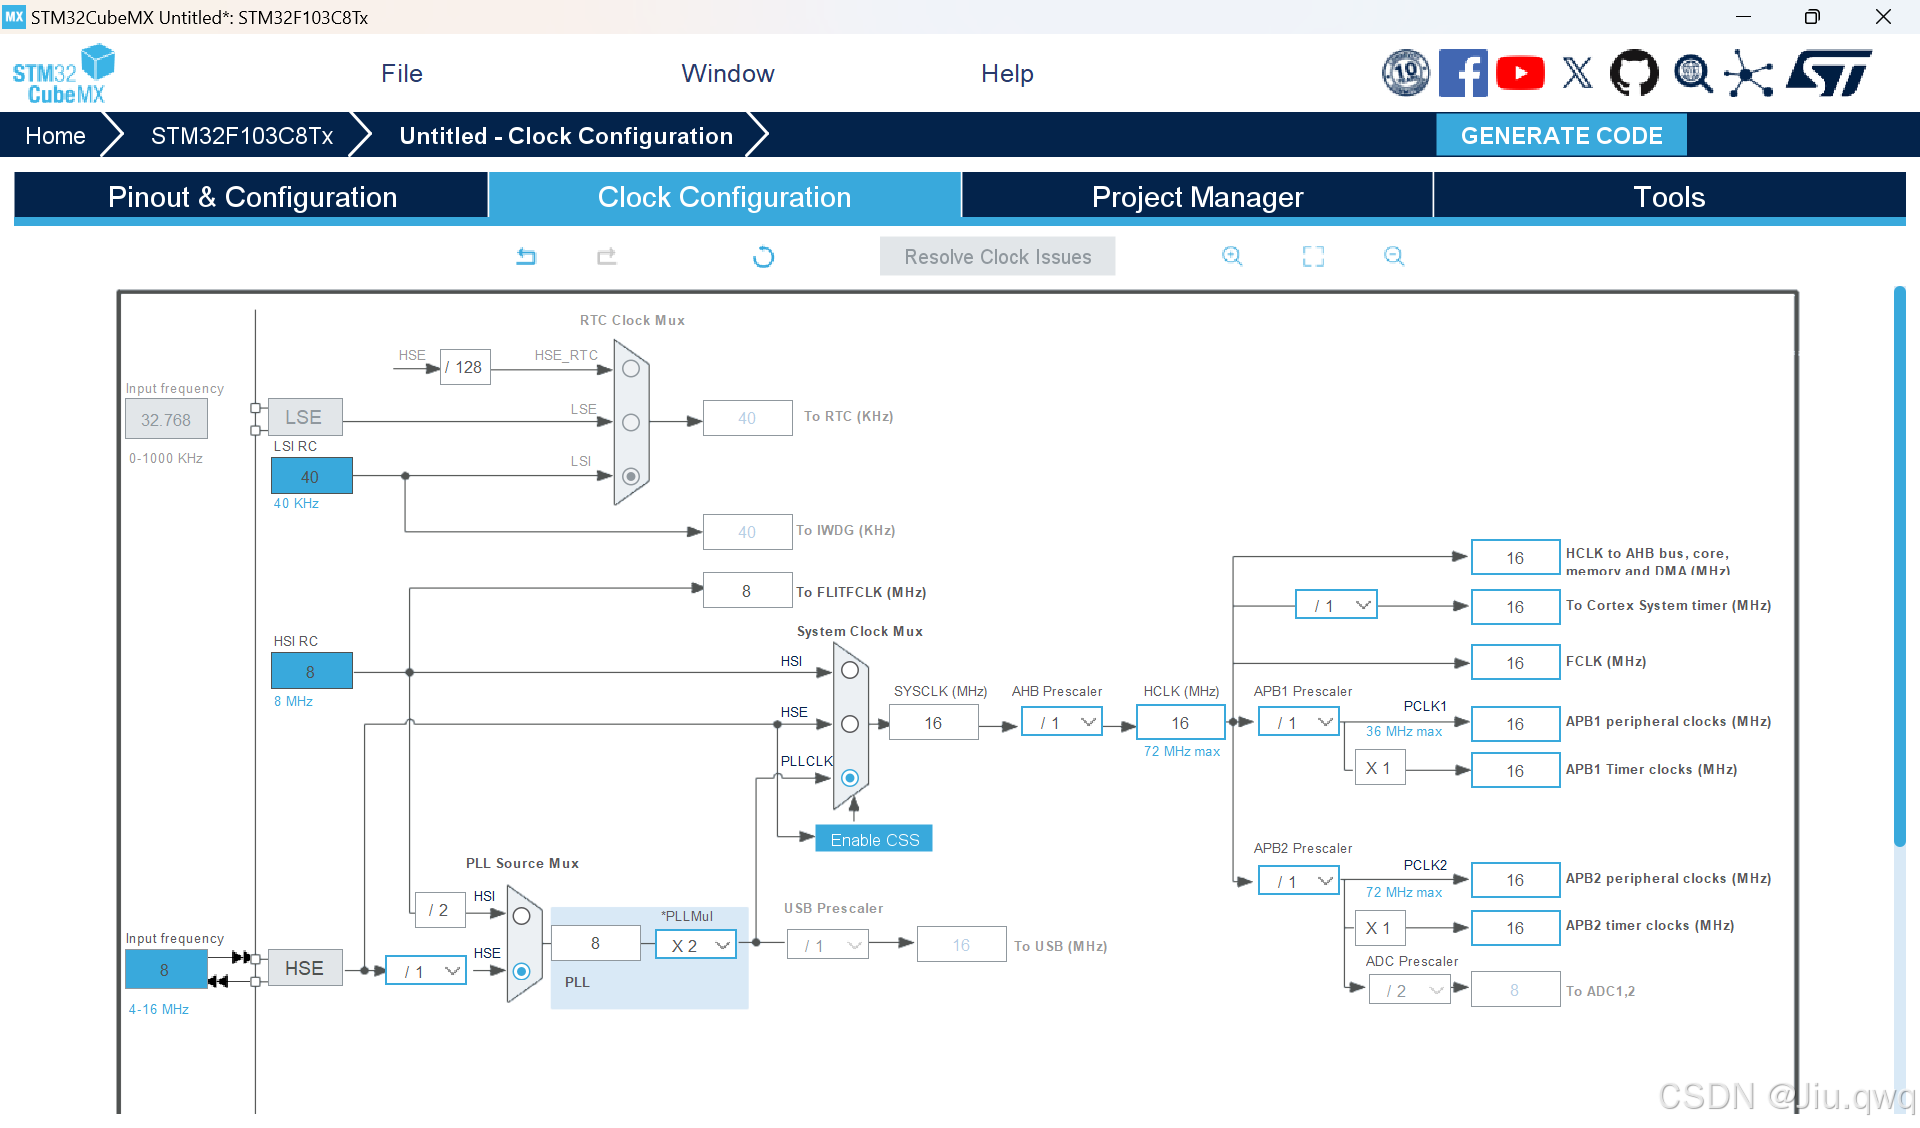Image resolution: width=1920 pixels, height=1128 pixels.
Task: Click the Enable CSS button
Action: point(874,840)
